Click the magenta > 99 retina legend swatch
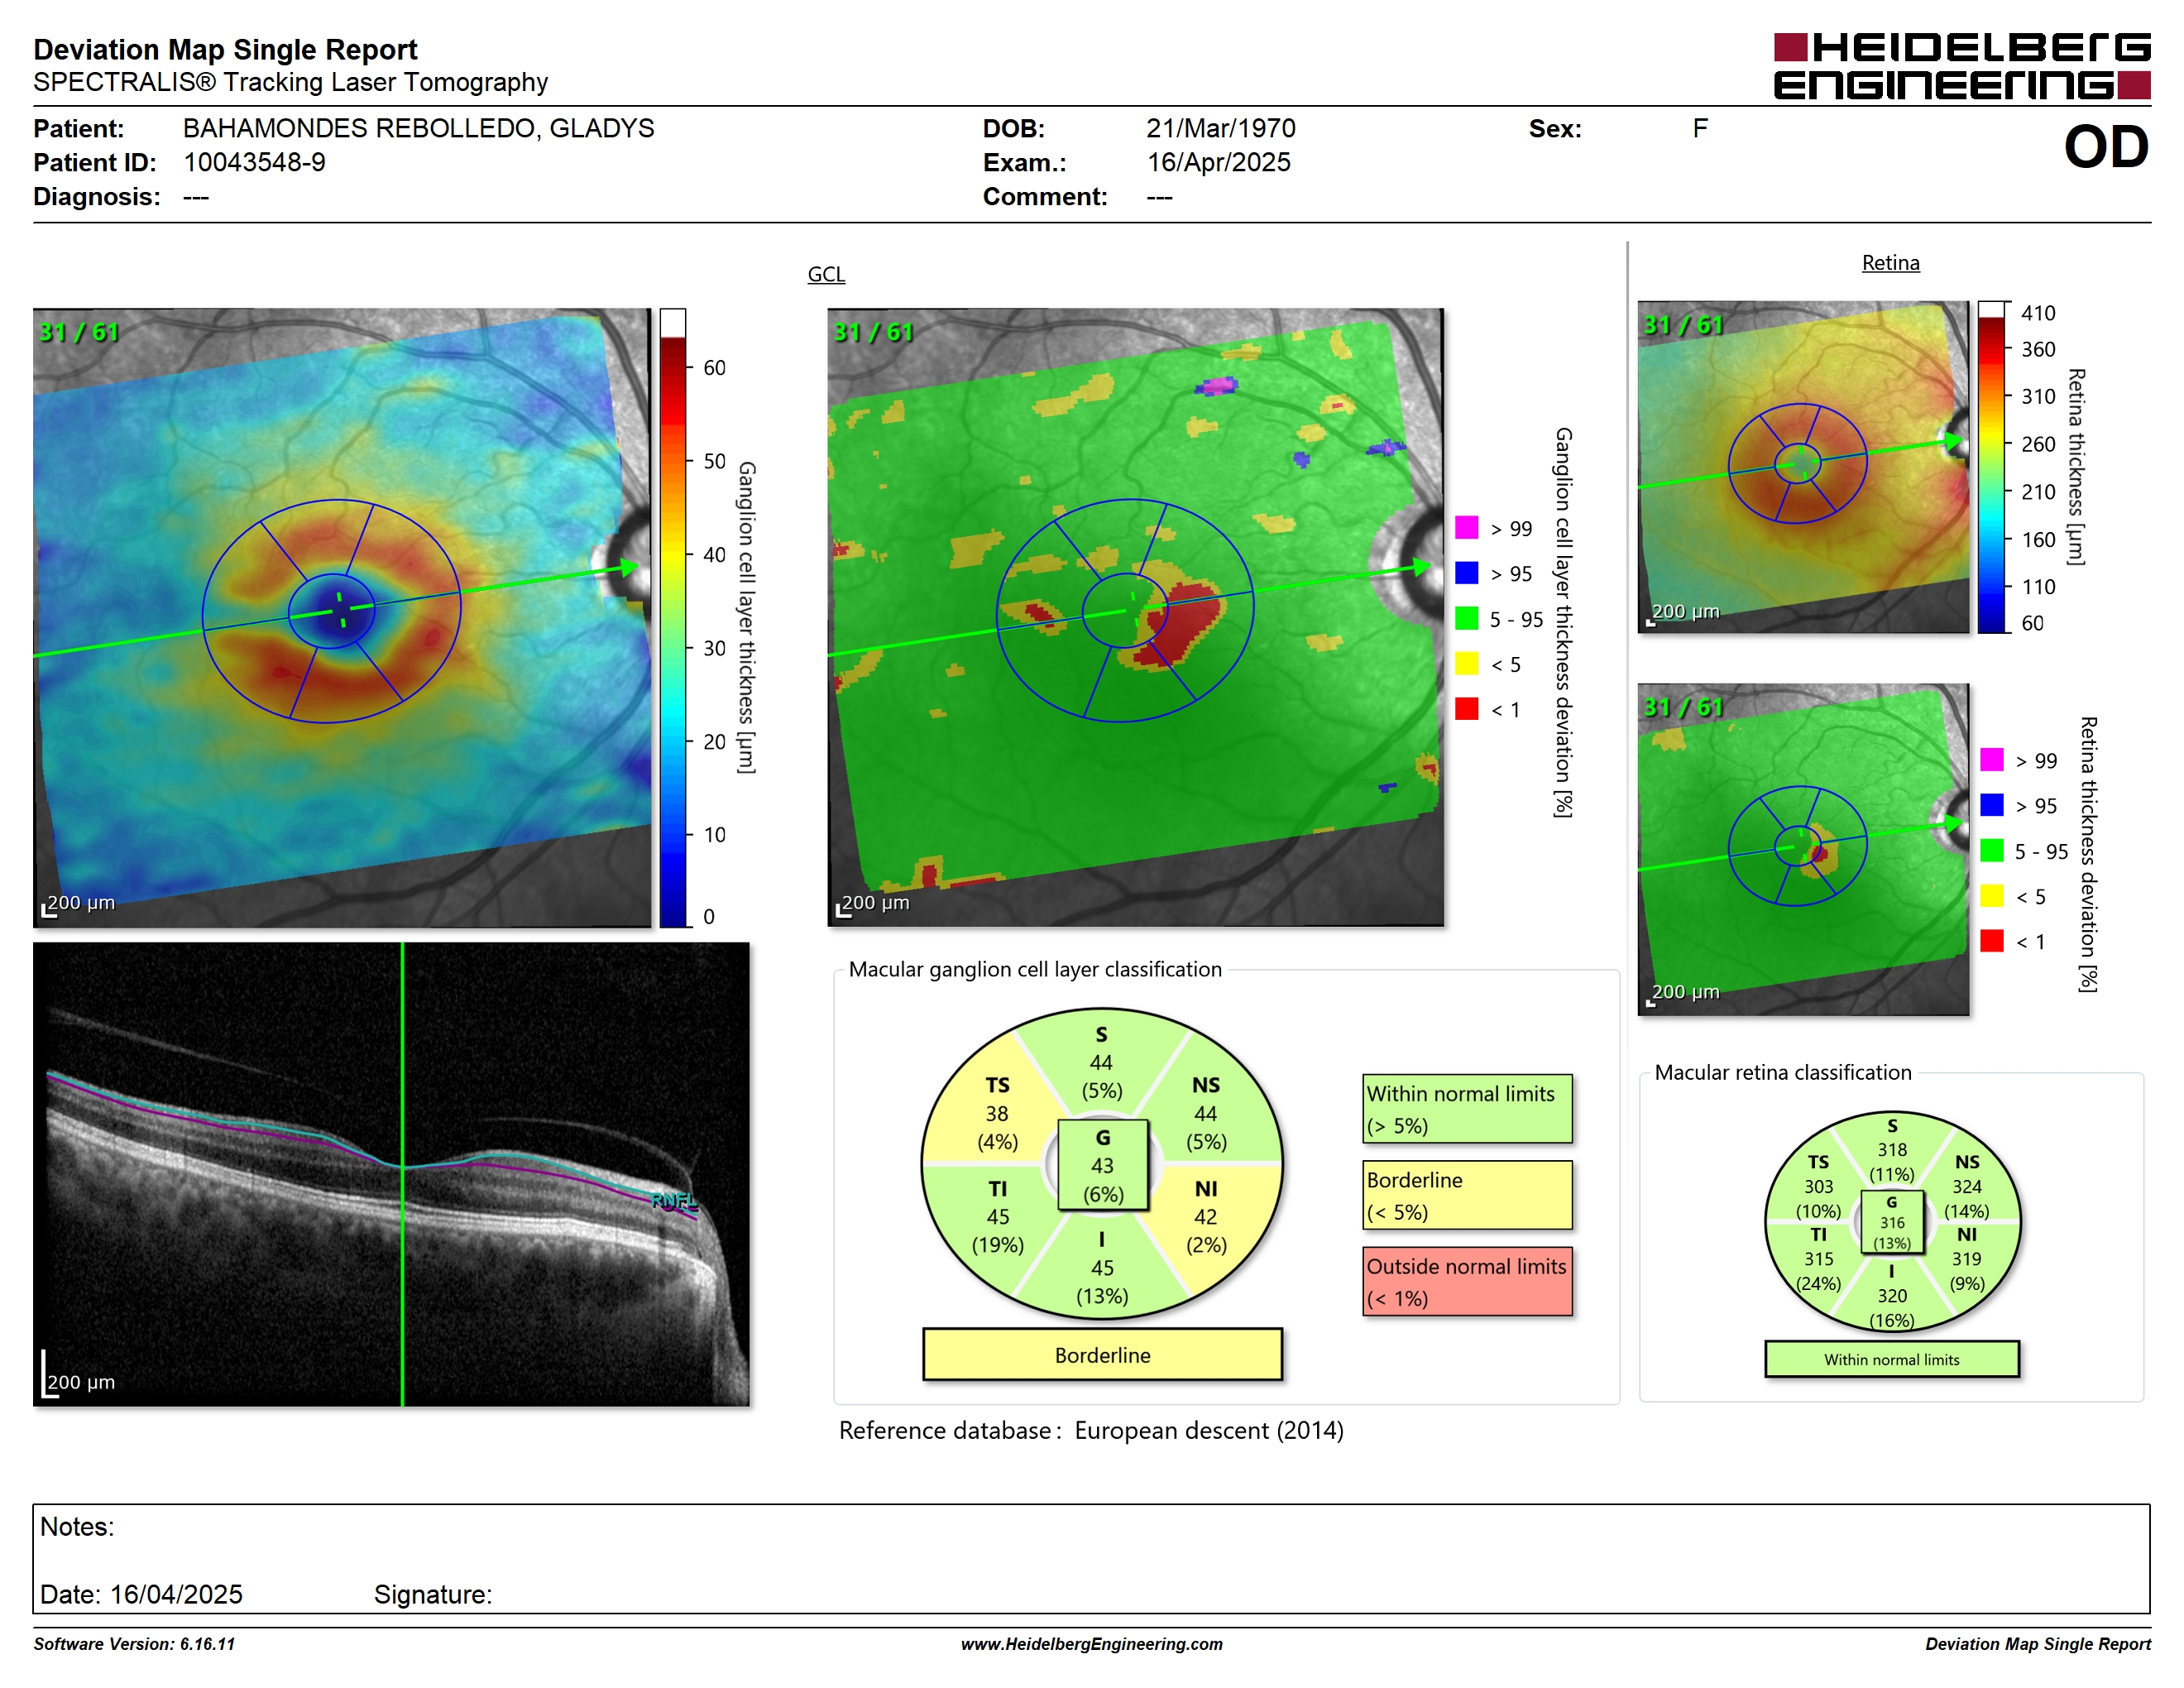The height and width of the screenshot is (1688, 2184). coord(1991,759)
